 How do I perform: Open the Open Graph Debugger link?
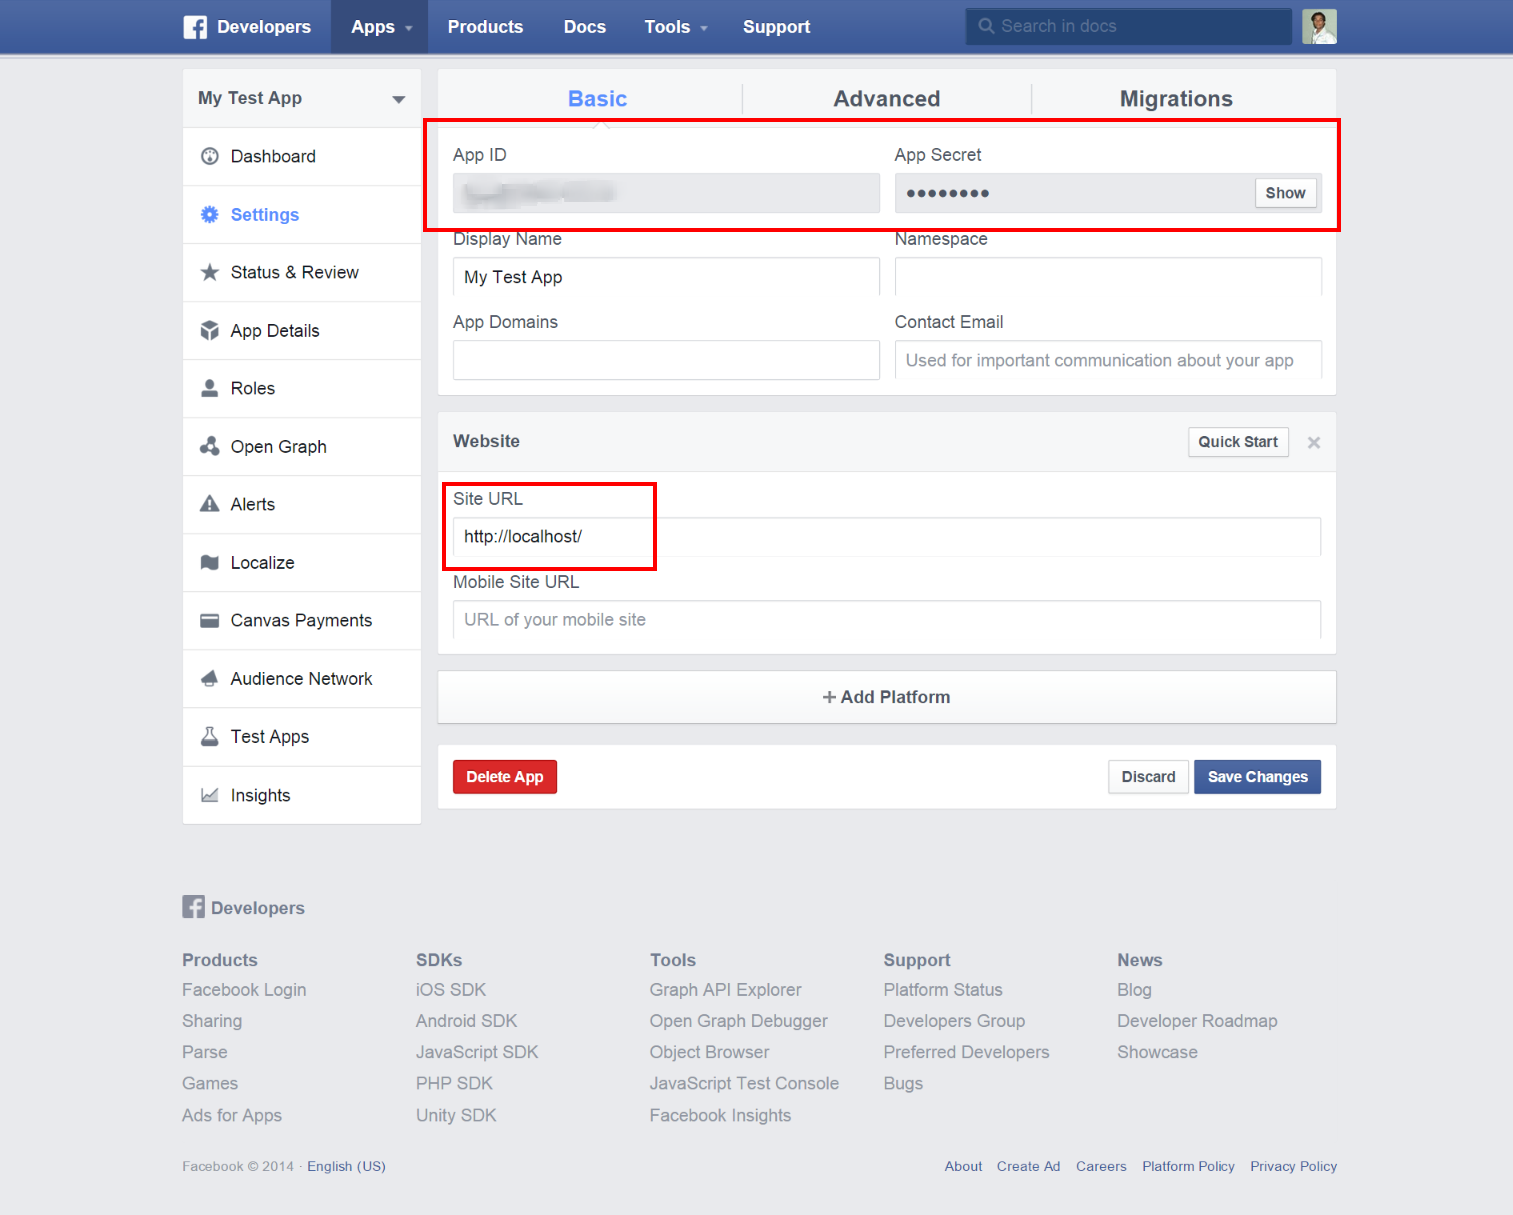click(739, 1021)
